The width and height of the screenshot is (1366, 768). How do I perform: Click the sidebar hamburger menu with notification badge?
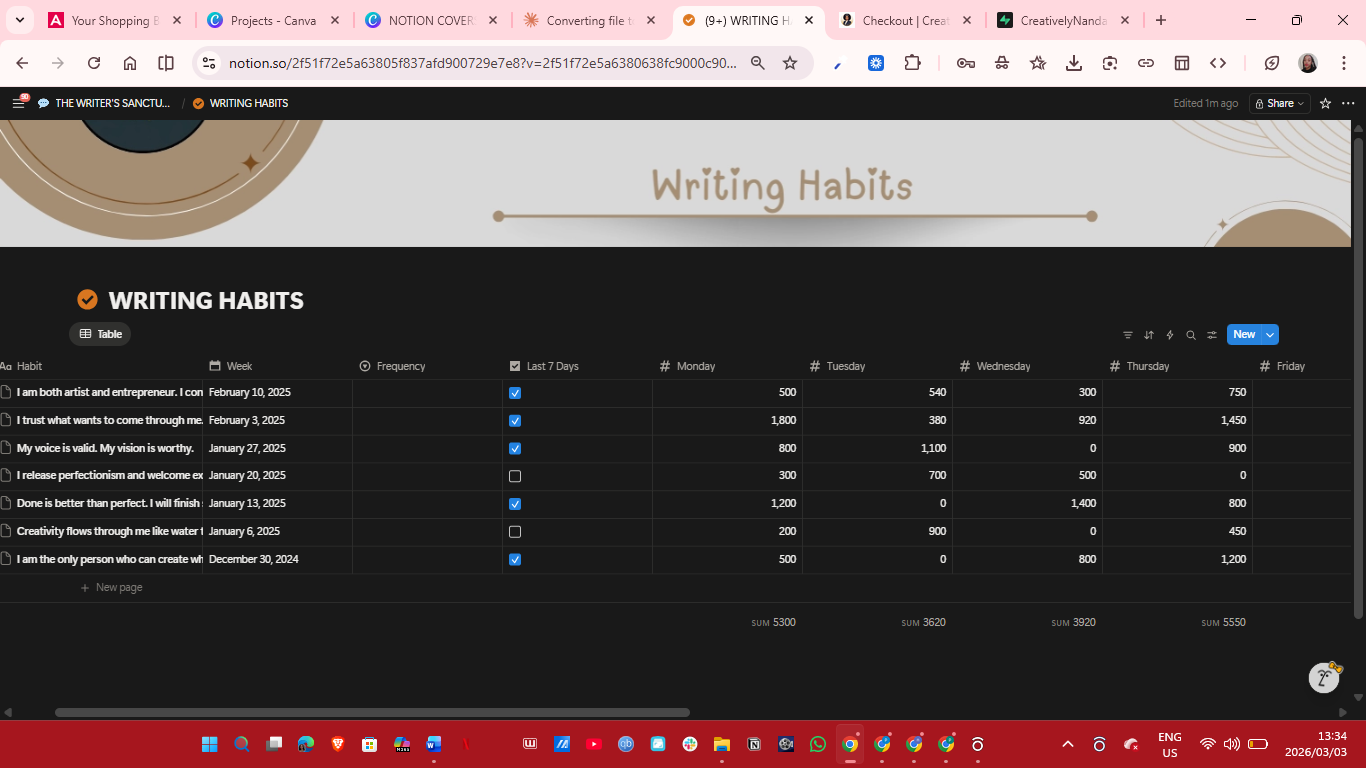click(x=18, y=103)
